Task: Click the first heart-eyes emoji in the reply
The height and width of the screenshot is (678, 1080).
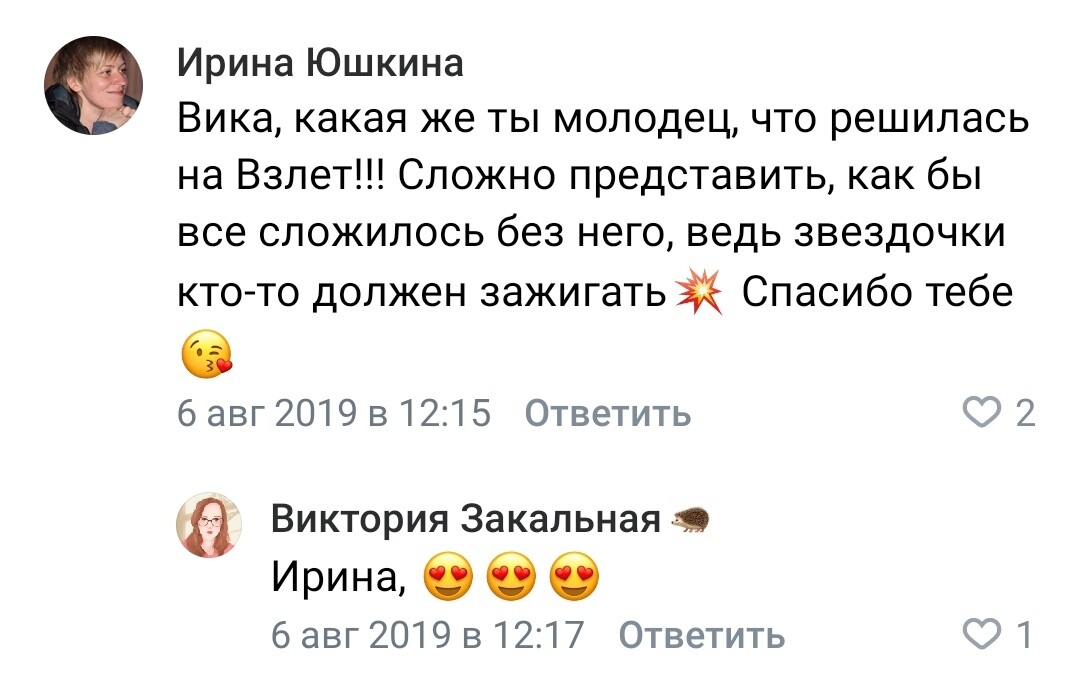Action: pyautogui.click(x=447, y=579)
